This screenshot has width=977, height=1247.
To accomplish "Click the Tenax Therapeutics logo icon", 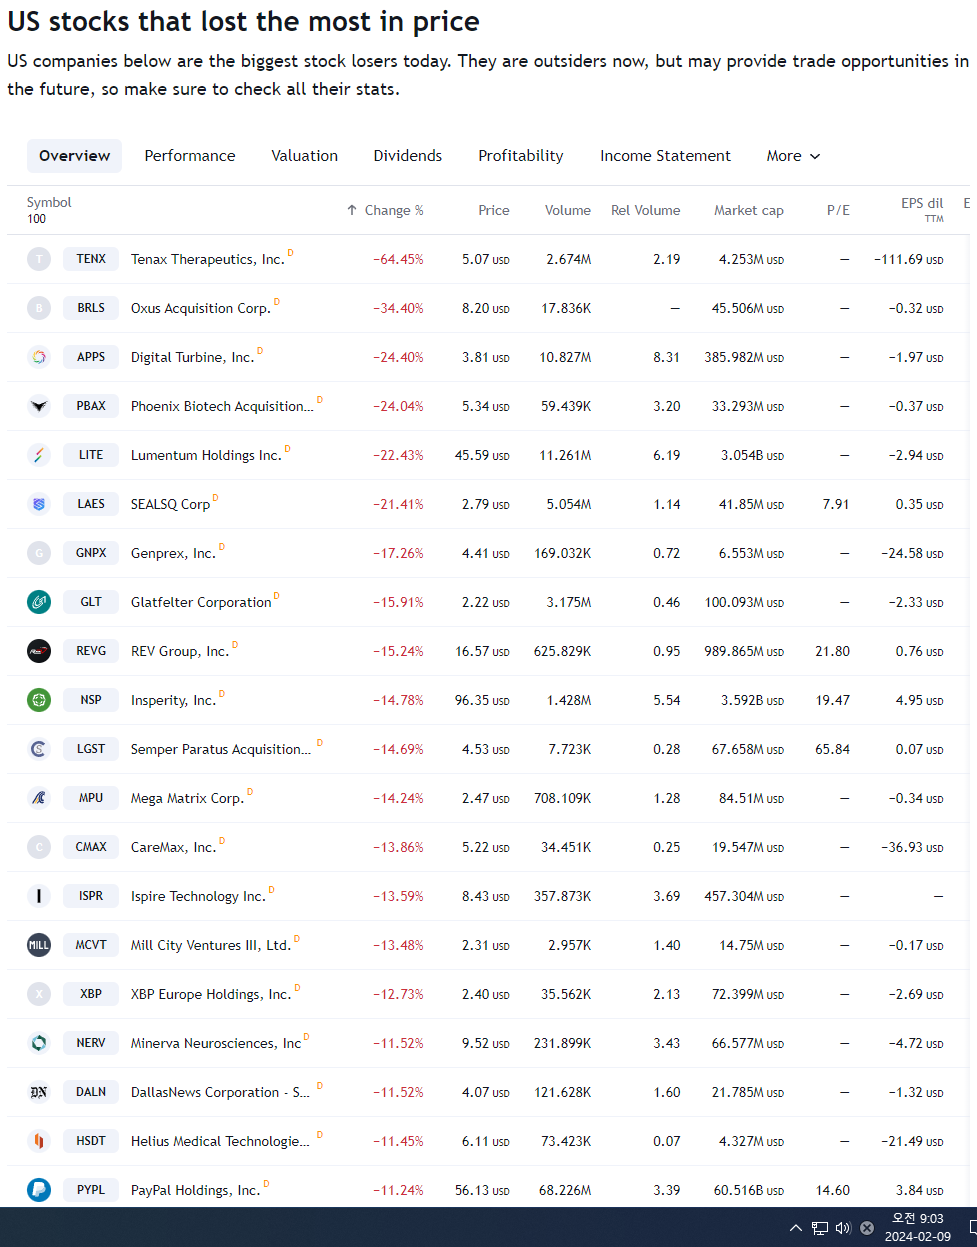I will click(x=39, y=259).
